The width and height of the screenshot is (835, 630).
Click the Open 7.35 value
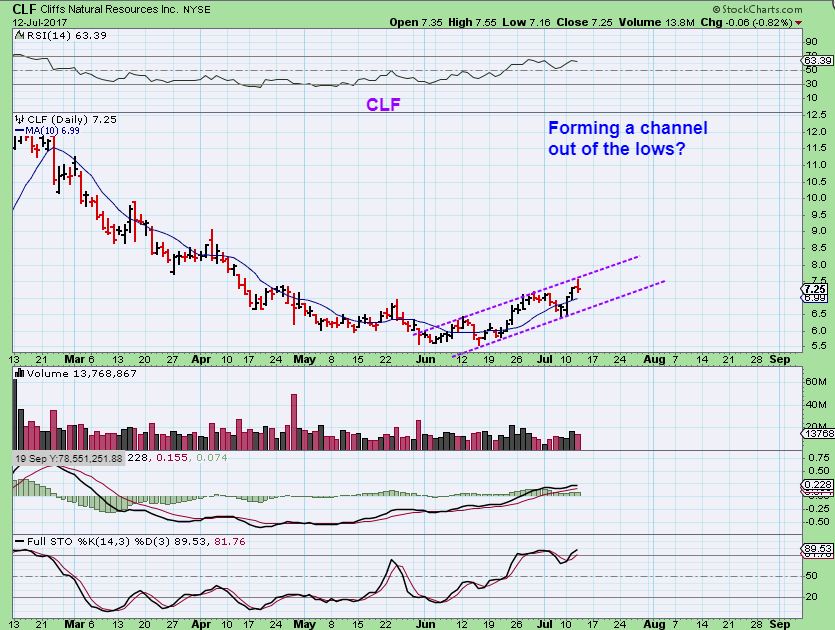click(416, 22)
